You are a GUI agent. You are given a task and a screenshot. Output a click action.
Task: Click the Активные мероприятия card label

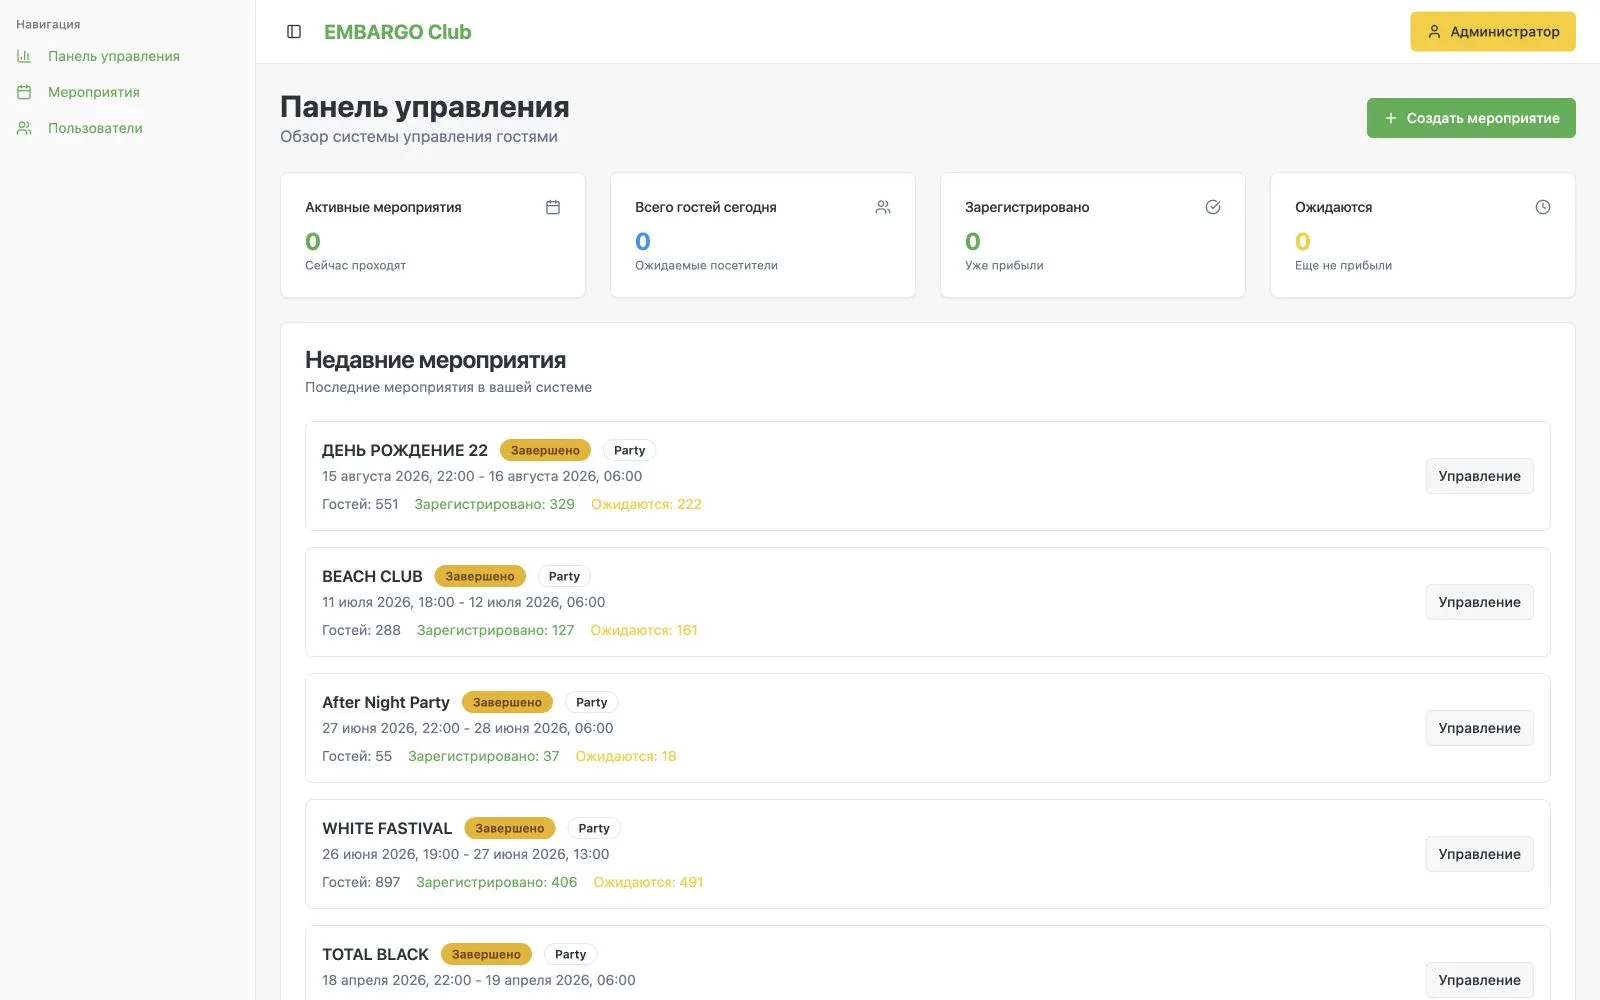383,207
